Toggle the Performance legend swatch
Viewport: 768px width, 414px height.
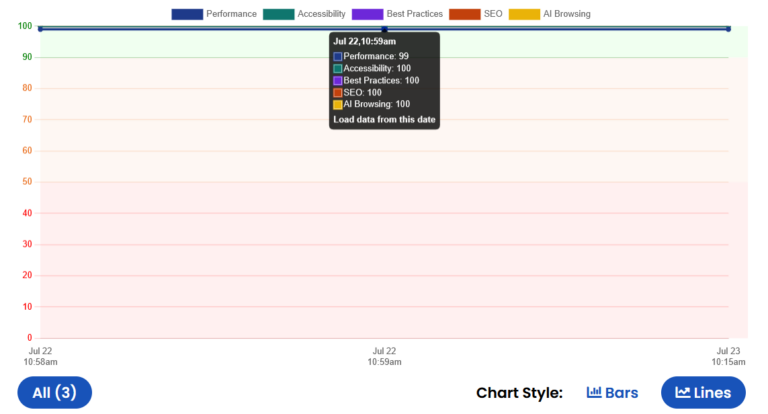pyautogui.click(x=187, y=14)
